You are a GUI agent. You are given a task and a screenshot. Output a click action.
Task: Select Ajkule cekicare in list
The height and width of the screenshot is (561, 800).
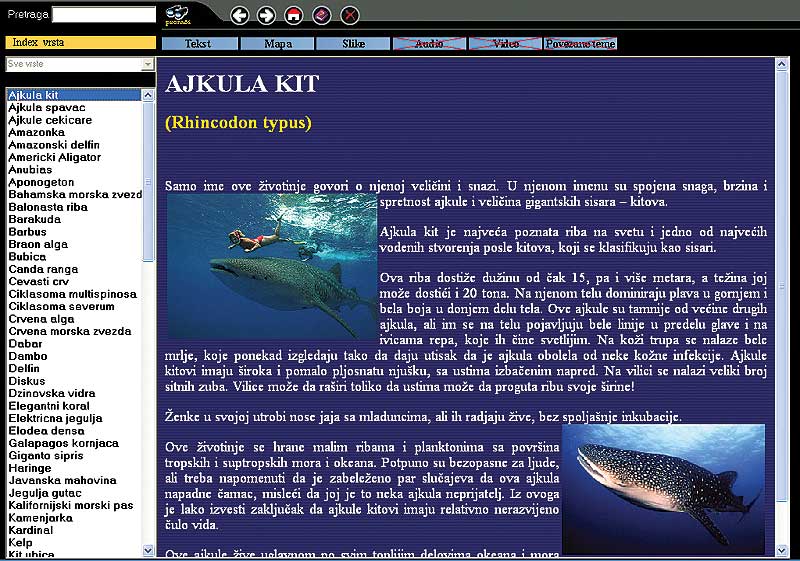[x=74, y=120]
